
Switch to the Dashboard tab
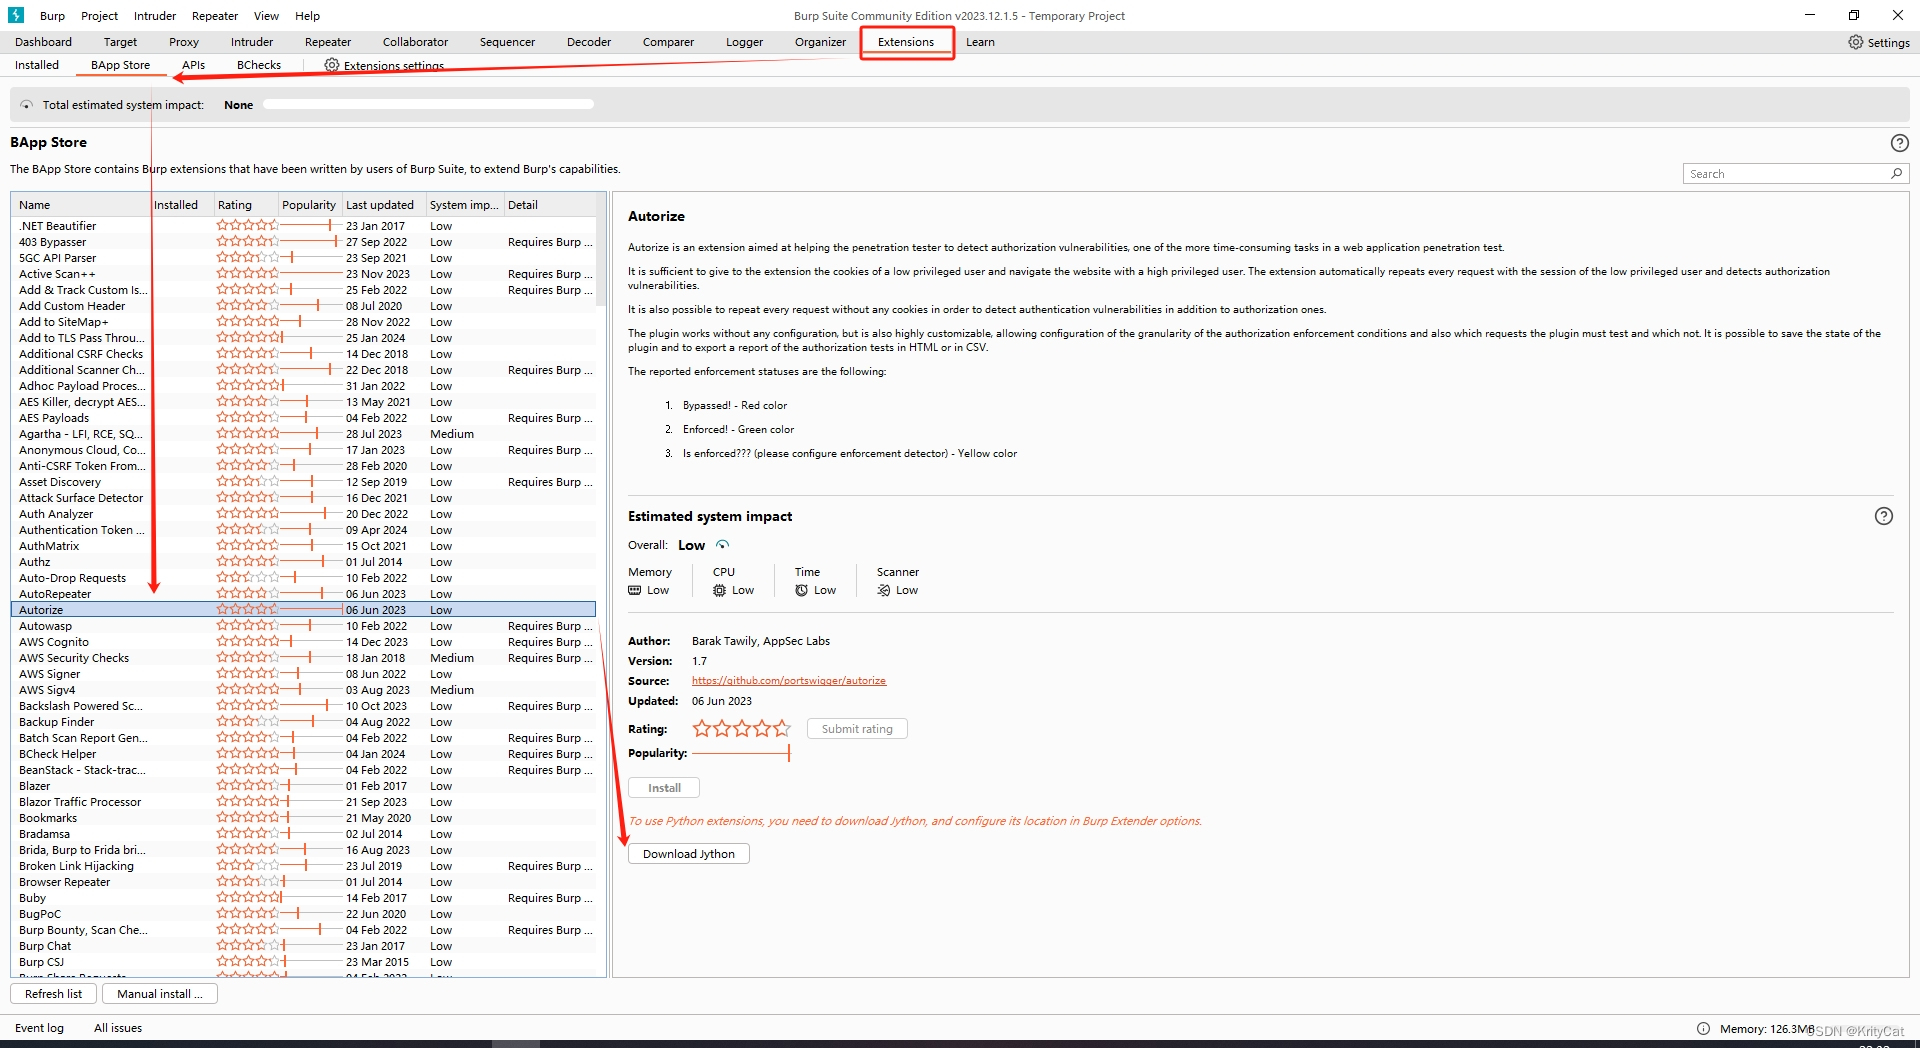tap(44, 42)
